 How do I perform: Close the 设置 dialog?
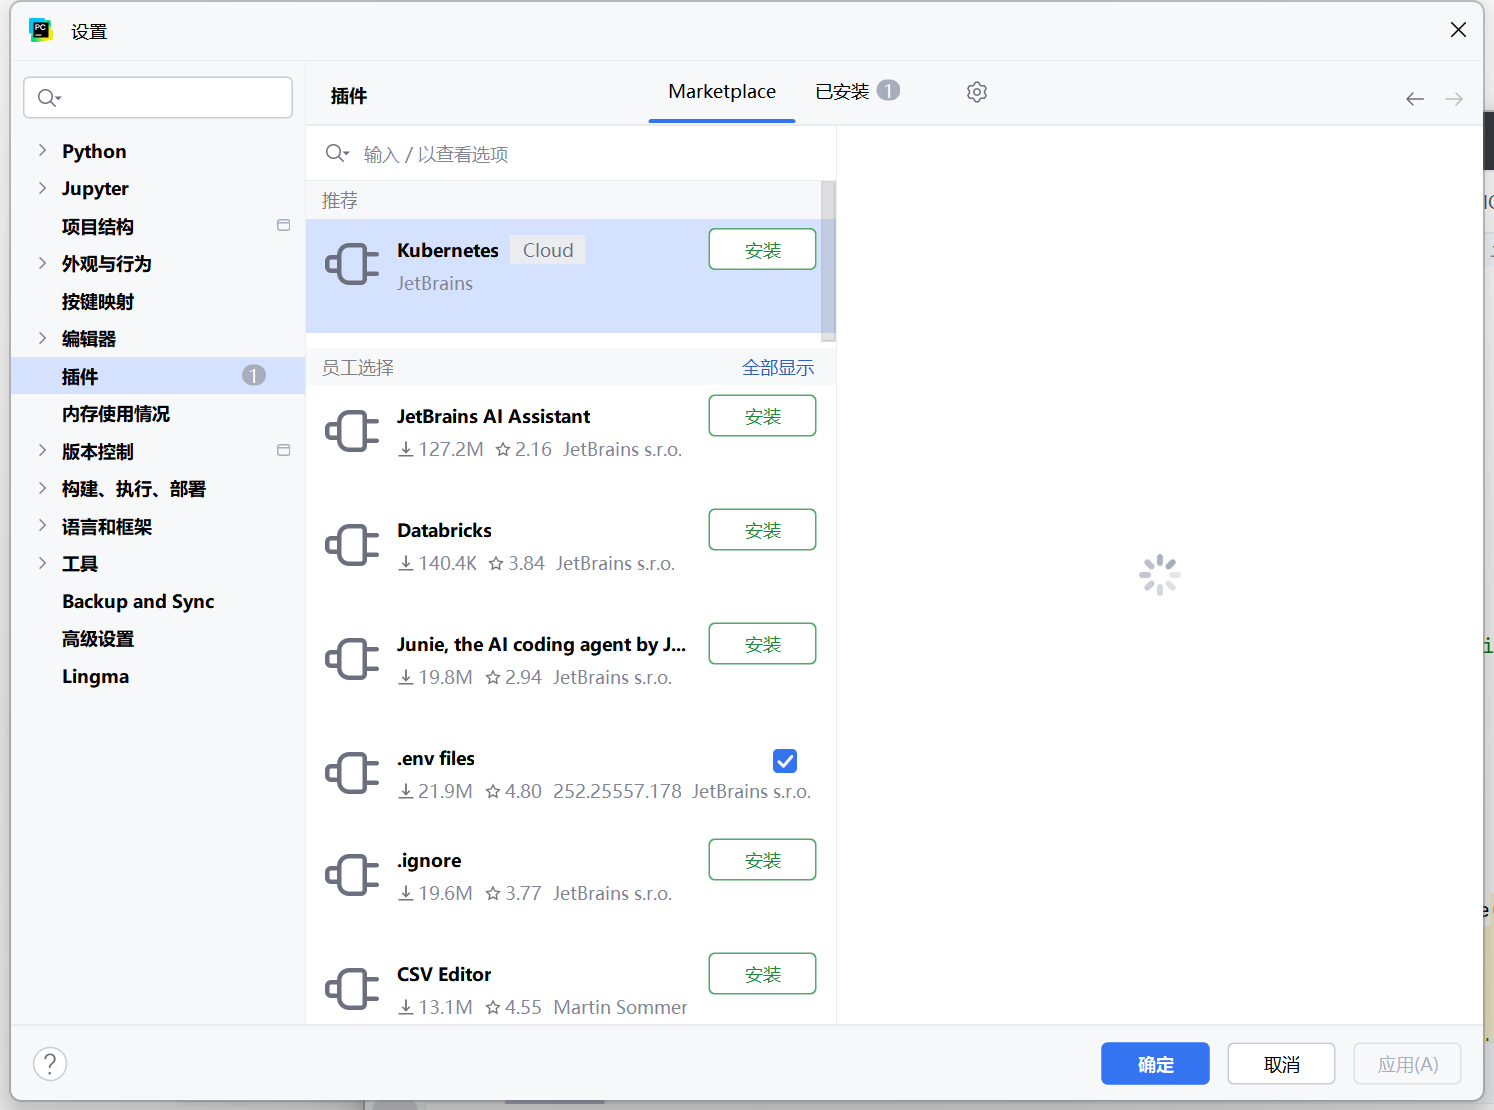[x=1459, y=30]
